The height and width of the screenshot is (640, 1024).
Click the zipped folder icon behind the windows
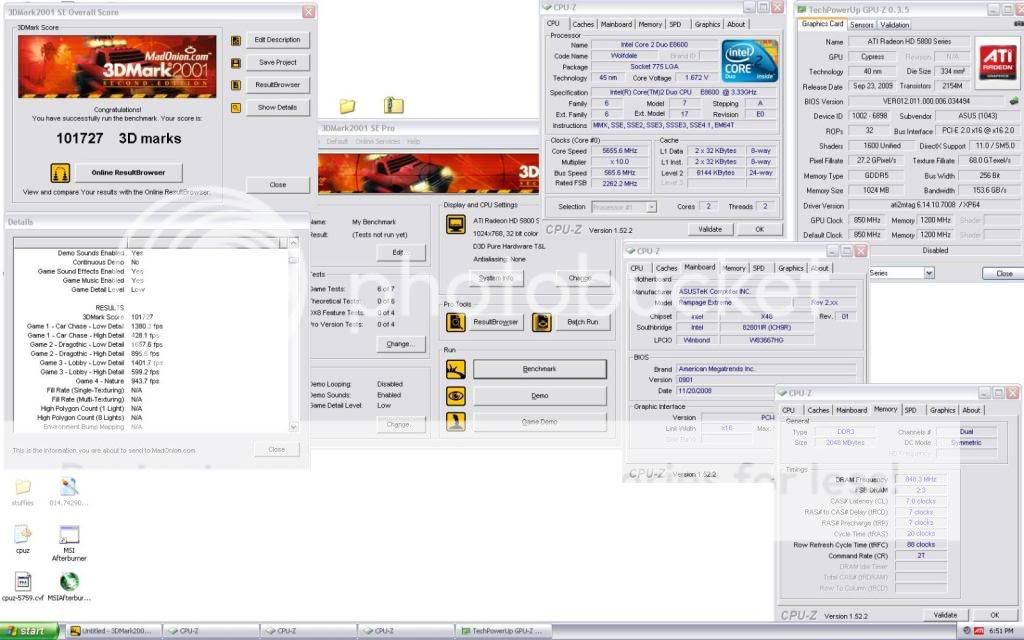click(393, 104)
